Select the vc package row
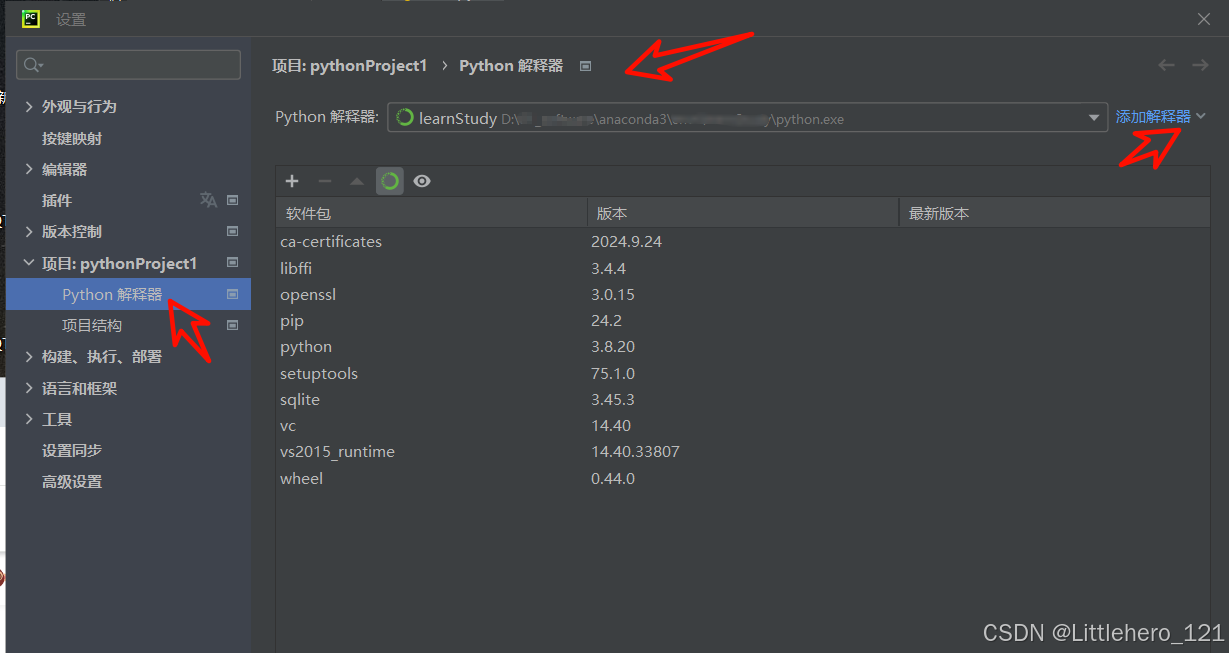This screenshot has width=1229, height=653. tap(743, 425)
